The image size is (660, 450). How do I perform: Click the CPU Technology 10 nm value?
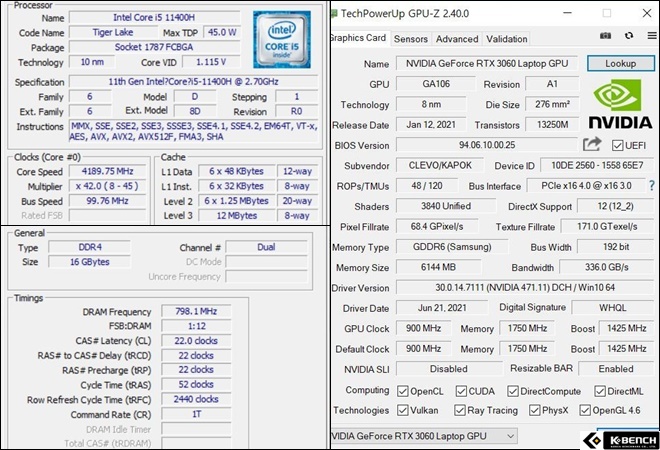[92, 62]
